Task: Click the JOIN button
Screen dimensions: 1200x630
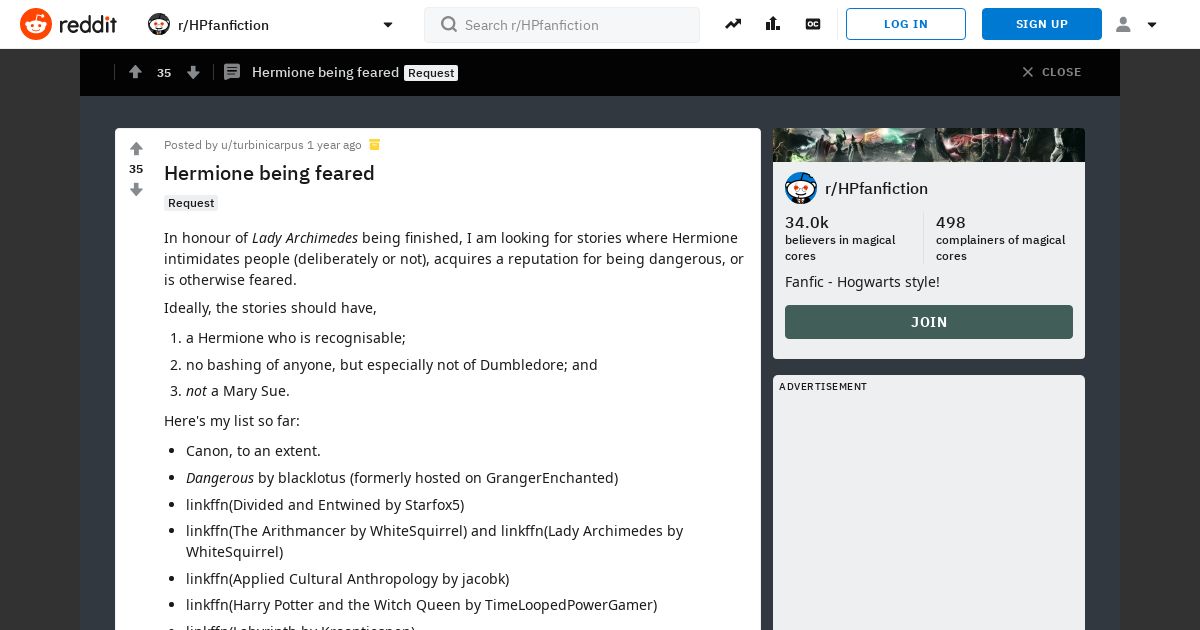Action: click(929, 322)
